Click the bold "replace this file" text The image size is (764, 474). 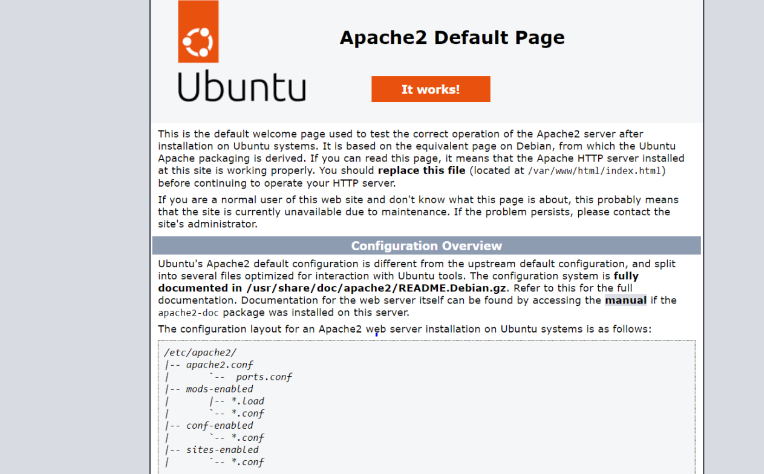point(421,171)
